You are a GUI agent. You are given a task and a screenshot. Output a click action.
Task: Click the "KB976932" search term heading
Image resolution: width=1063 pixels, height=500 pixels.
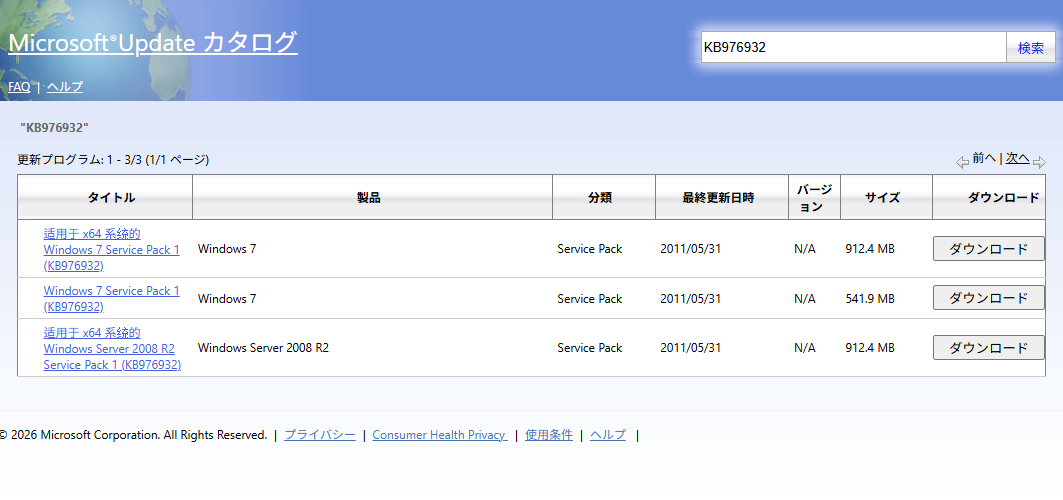(x=55, y=127)
